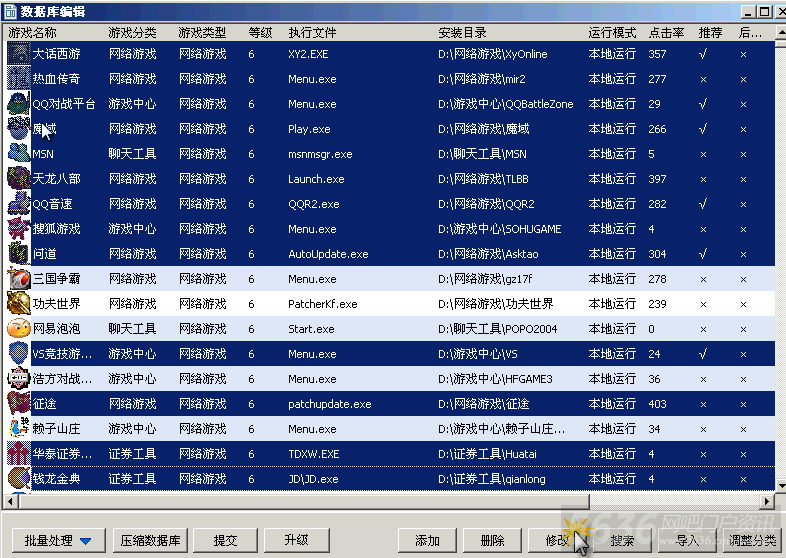Screen dimensions: 786x558
Task: Click the 数据库编辑 title bar icon
Action: click(10, 11)
